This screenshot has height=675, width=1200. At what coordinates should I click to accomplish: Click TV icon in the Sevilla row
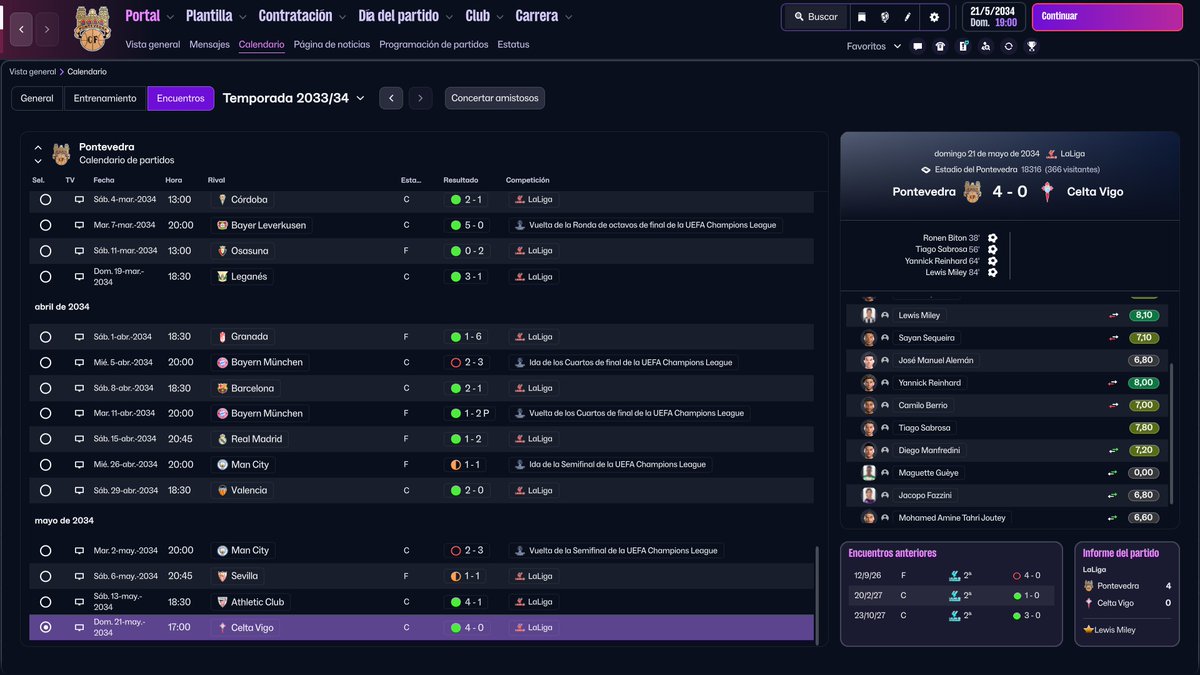(79, 576)
